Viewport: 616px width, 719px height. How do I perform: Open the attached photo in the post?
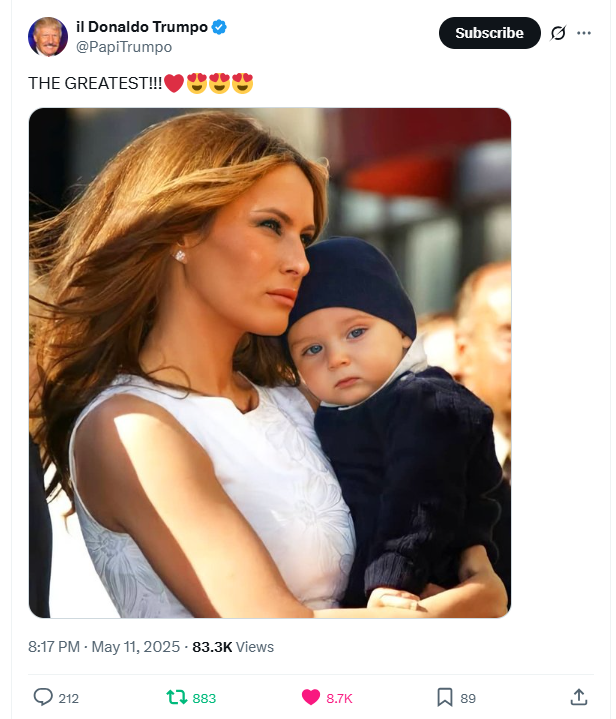click(270, 363)
